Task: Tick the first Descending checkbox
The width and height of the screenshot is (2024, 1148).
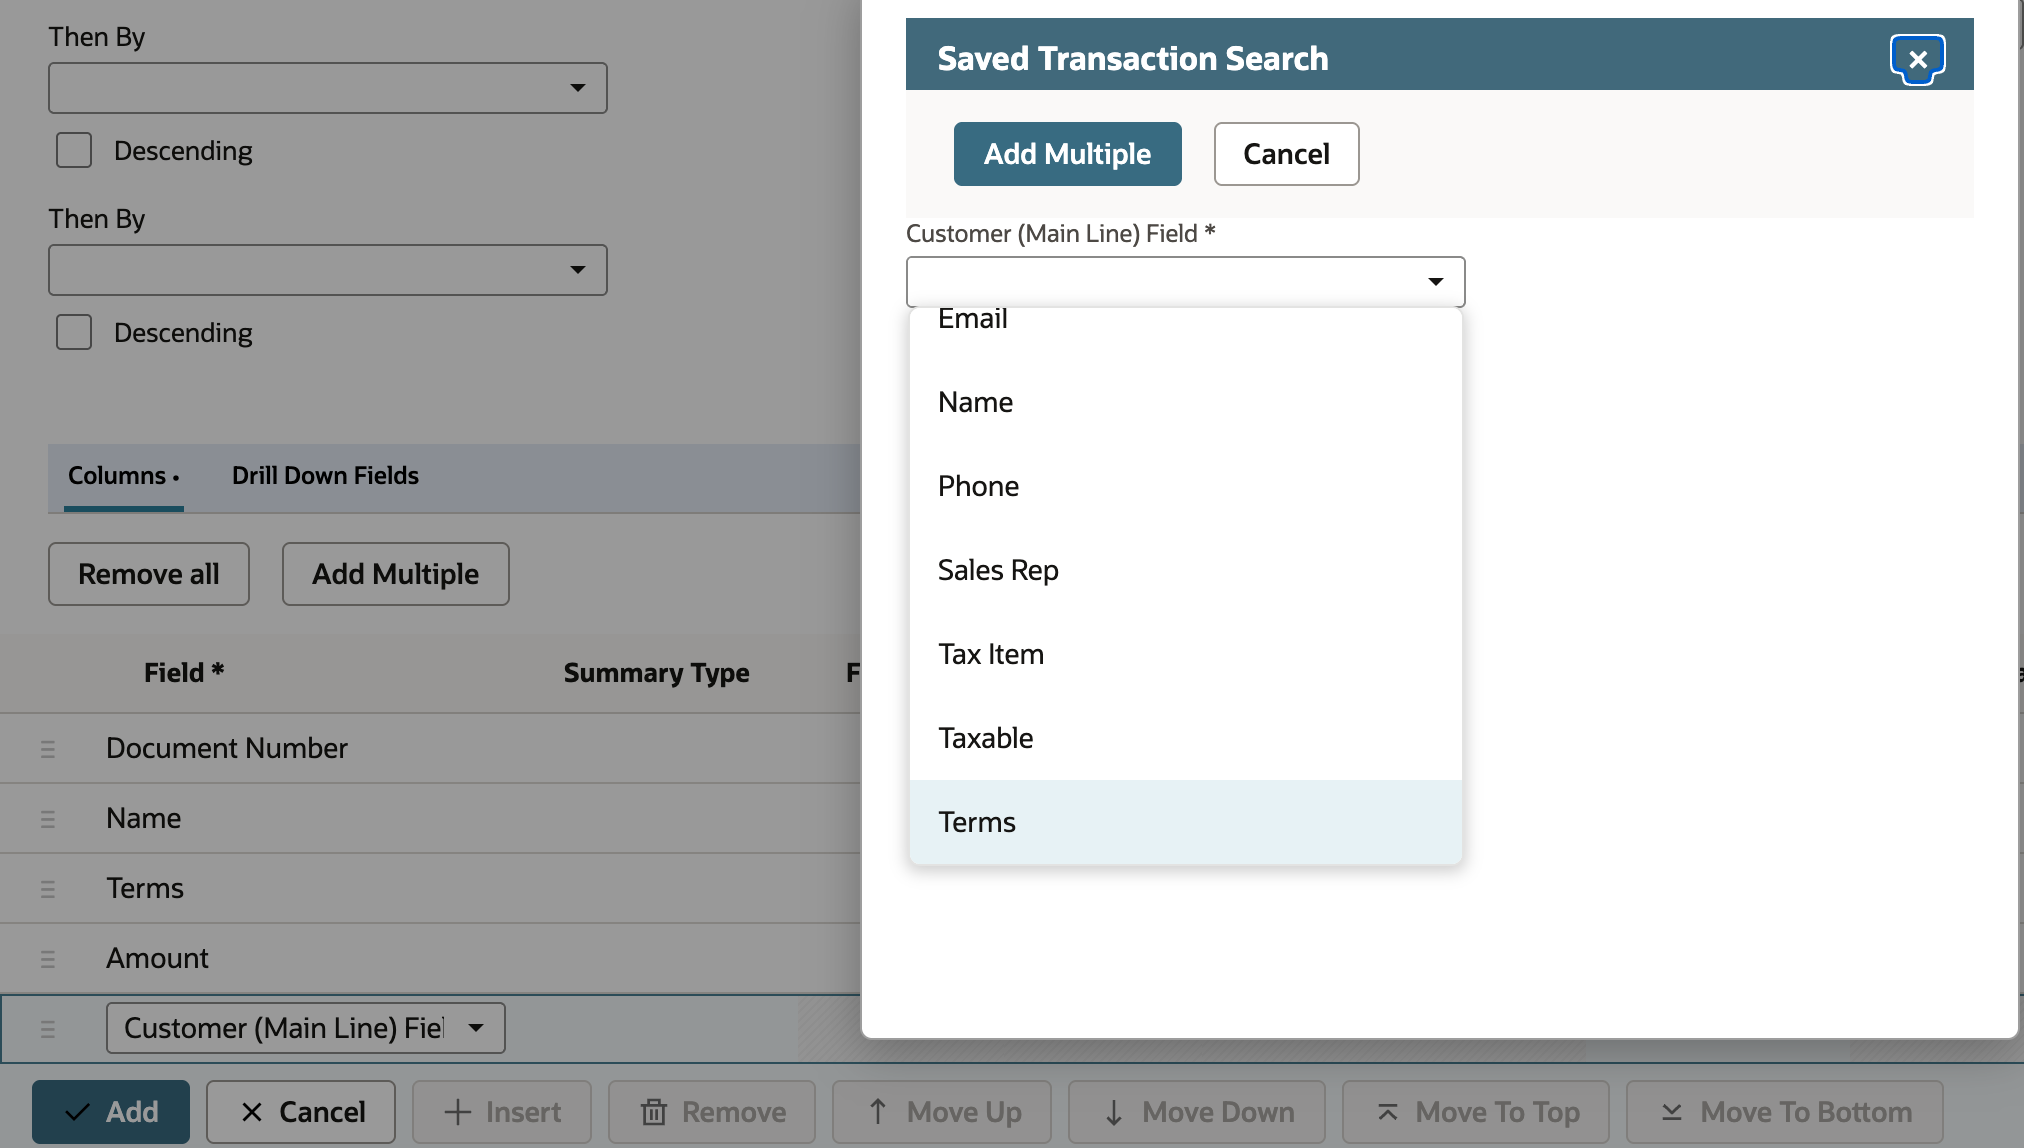Action: (74, 150)
